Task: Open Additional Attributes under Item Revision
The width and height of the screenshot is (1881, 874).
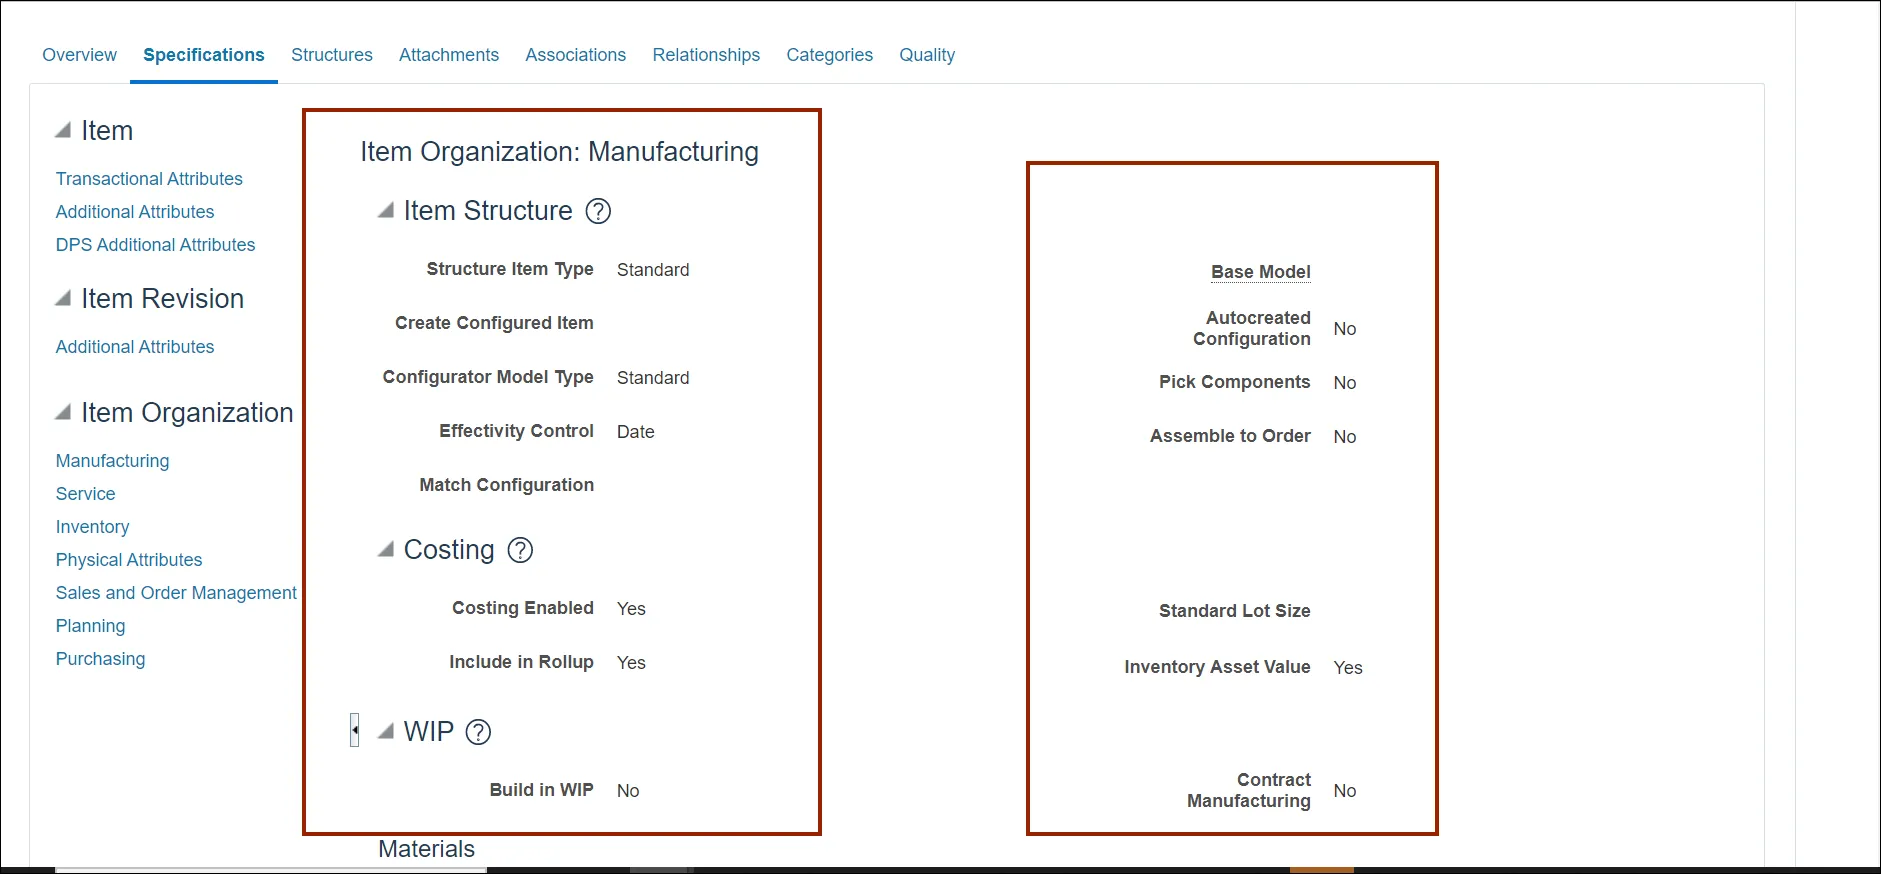Action: 135,347
